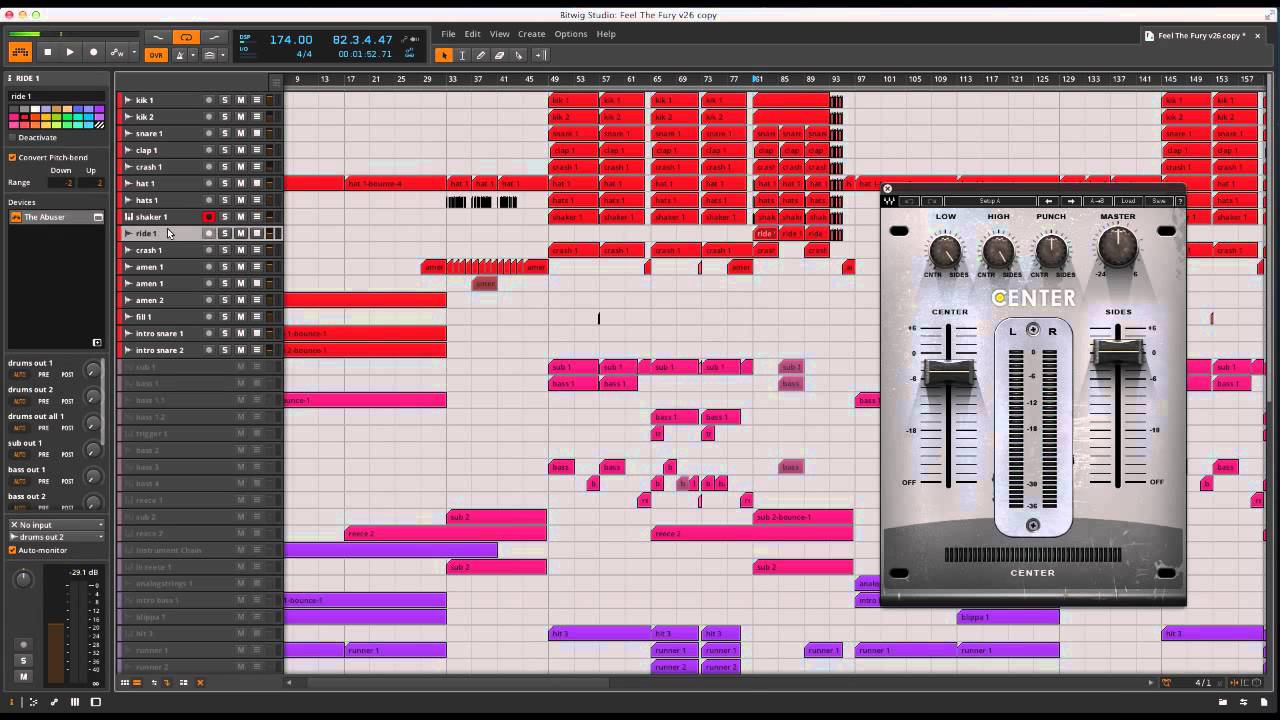Viewport: 1280px width, 720px height.
Task: Toggle the metronome icon
Action: tap(181, 55)
